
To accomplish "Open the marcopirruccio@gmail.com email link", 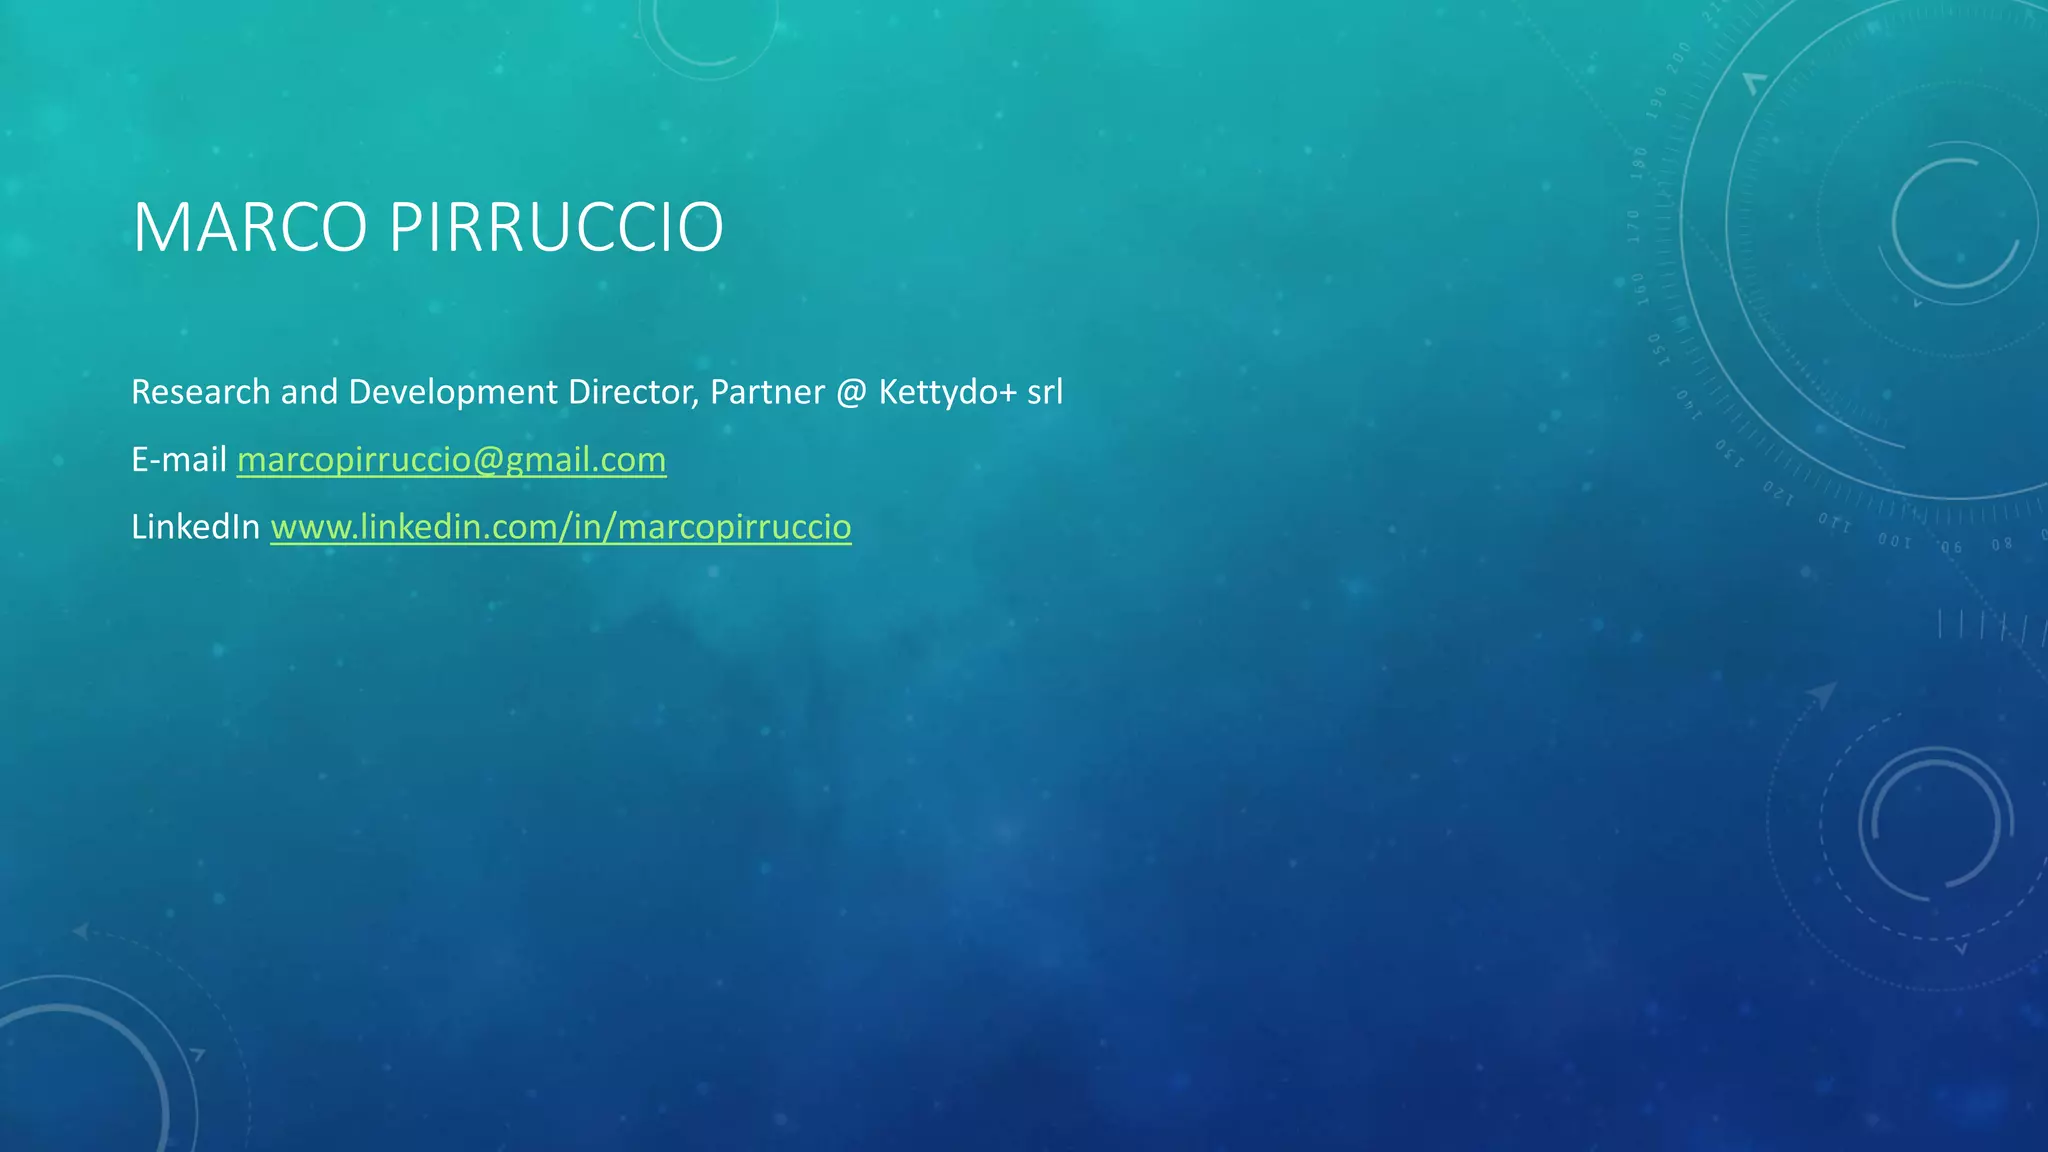I will 451,460.
